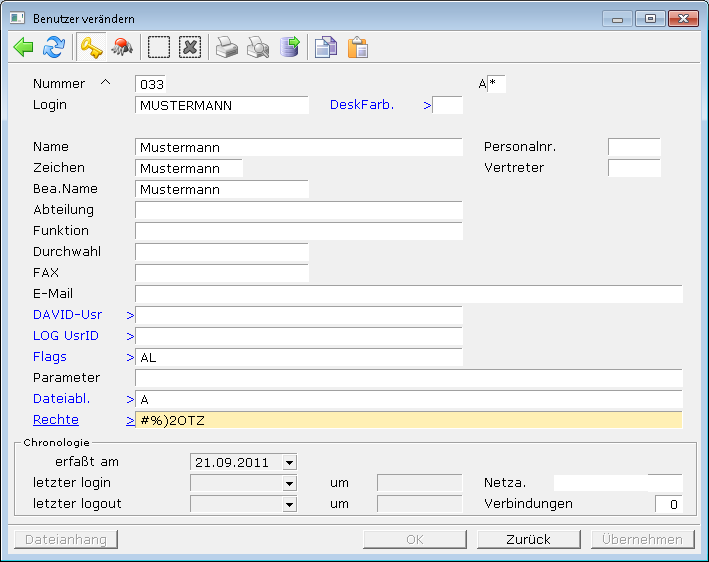Viewport: 709px width, 562px height.
Task: Click the red bug icon
Action: 122,47
